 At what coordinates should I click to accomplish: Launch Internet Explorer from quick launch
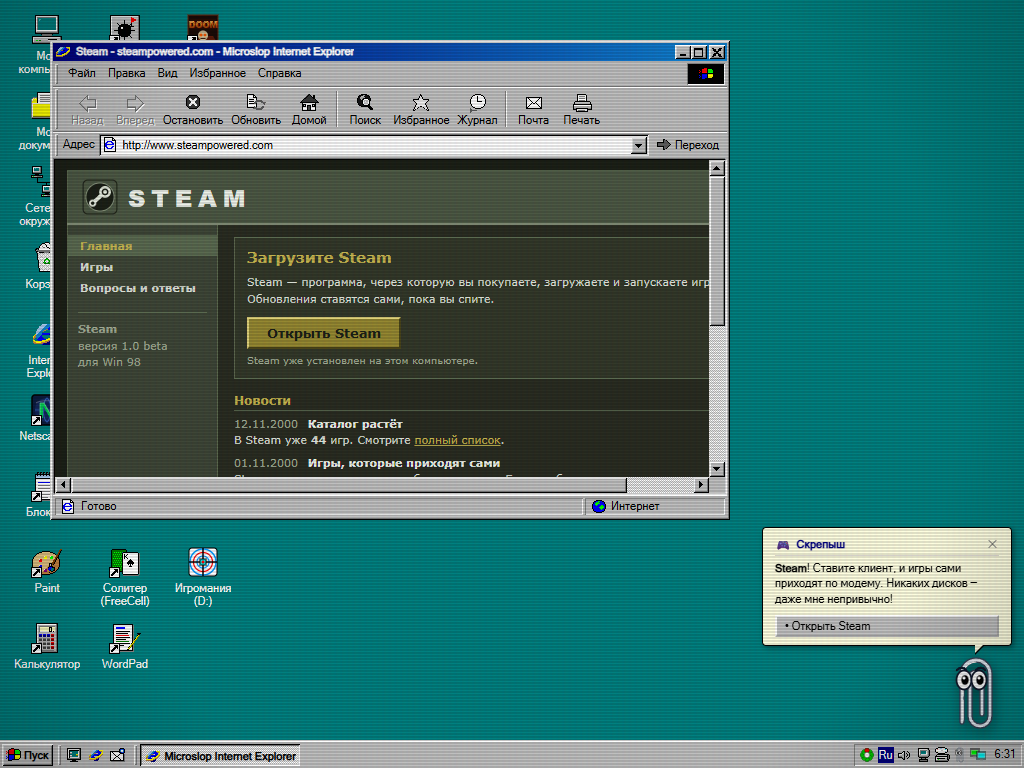96,756
